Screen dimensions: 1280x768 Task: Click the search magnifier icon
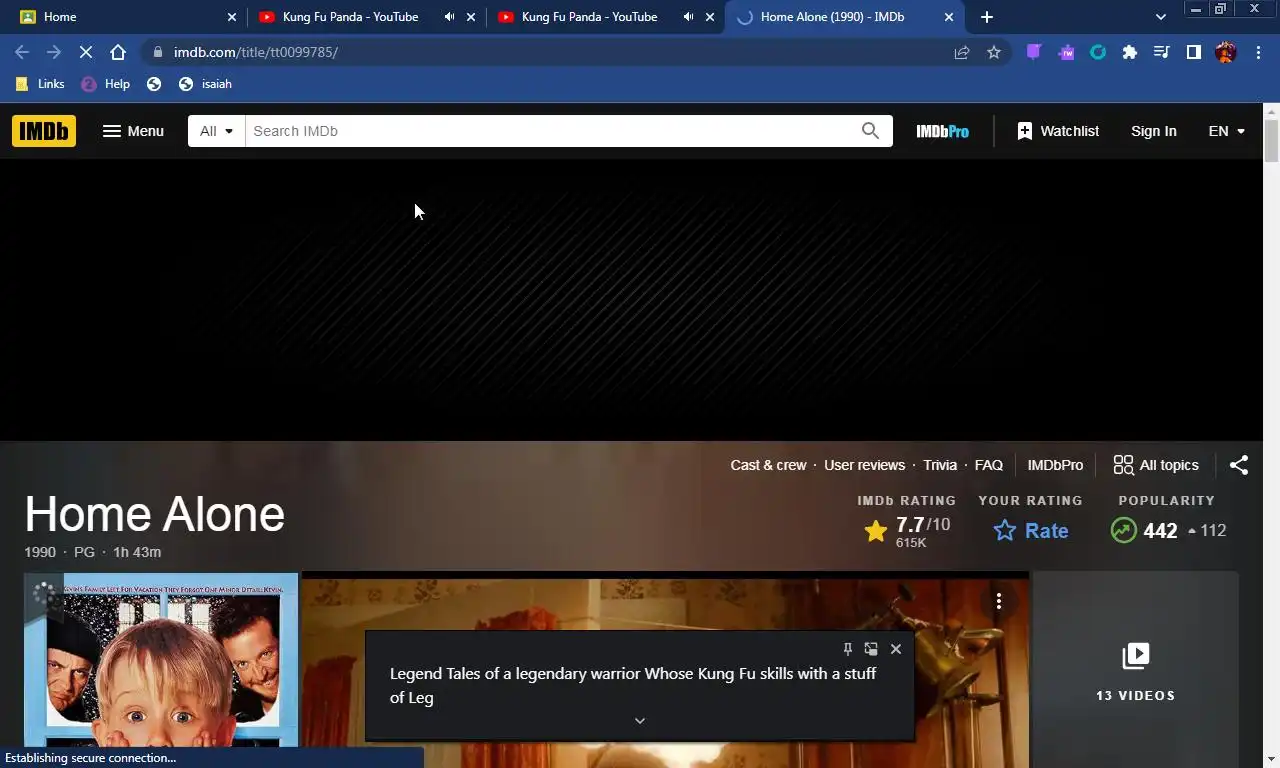click(x=870, y=131)
